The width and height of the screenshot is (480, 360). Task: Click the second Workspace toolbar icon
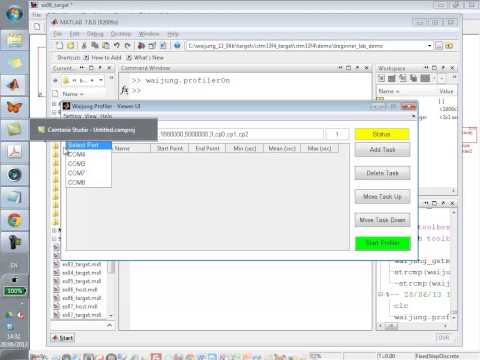(392, 78)
